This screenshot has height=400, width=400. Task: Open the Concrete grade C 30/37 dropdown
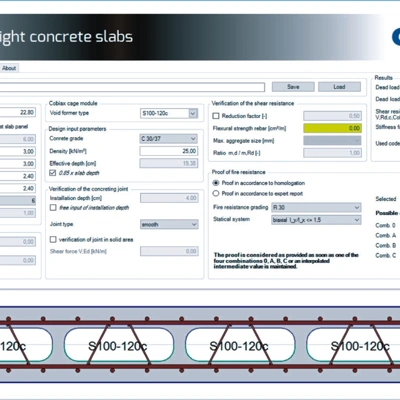tap(169, 139)
